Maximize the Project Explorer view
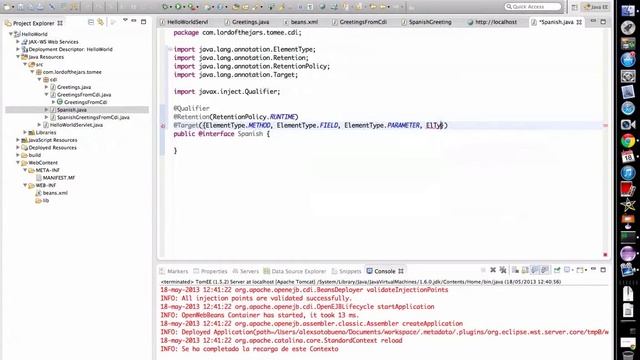The height and width of the screenshot is (360, 640). click(x=143, y=22)
